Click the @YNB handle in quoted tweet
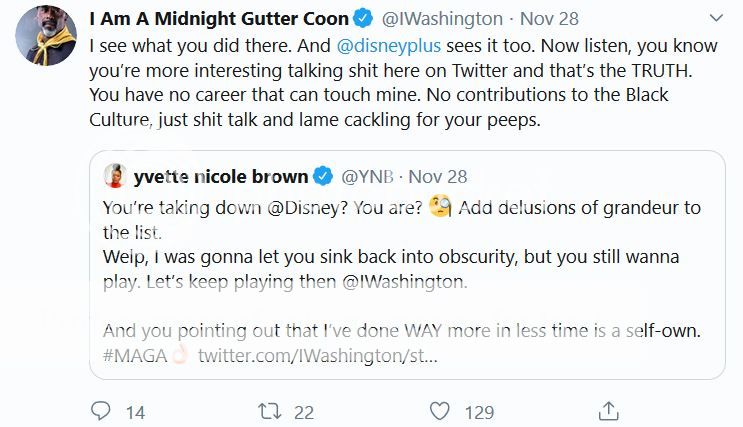 coord(366,177)
